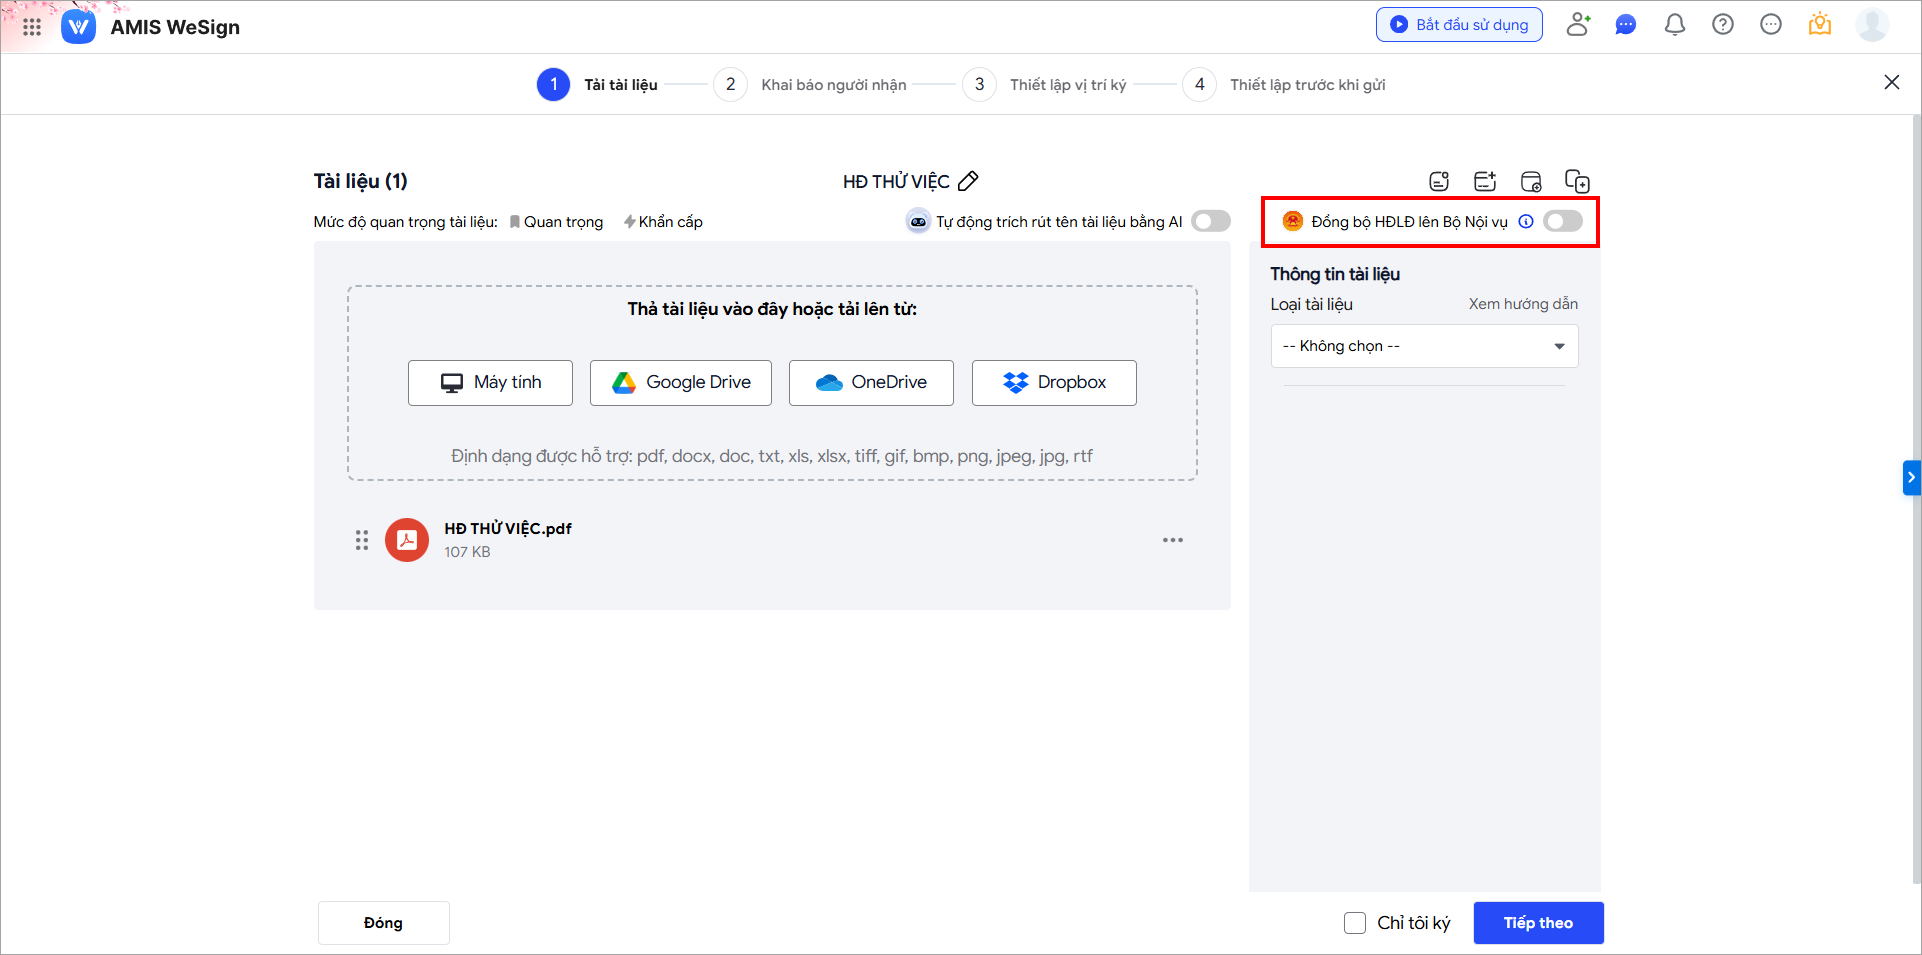Click the Tiếp theo button

[x=1538, y=923]
